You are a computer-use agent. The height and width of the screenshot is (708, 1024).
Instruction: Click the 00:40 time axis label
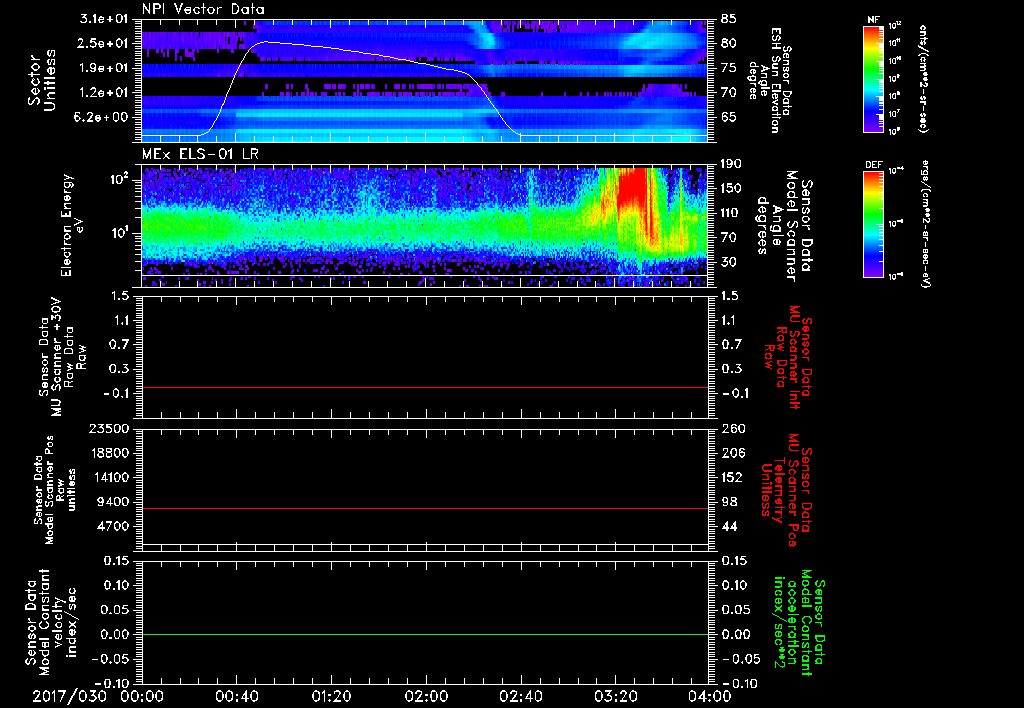pos(236,696)
